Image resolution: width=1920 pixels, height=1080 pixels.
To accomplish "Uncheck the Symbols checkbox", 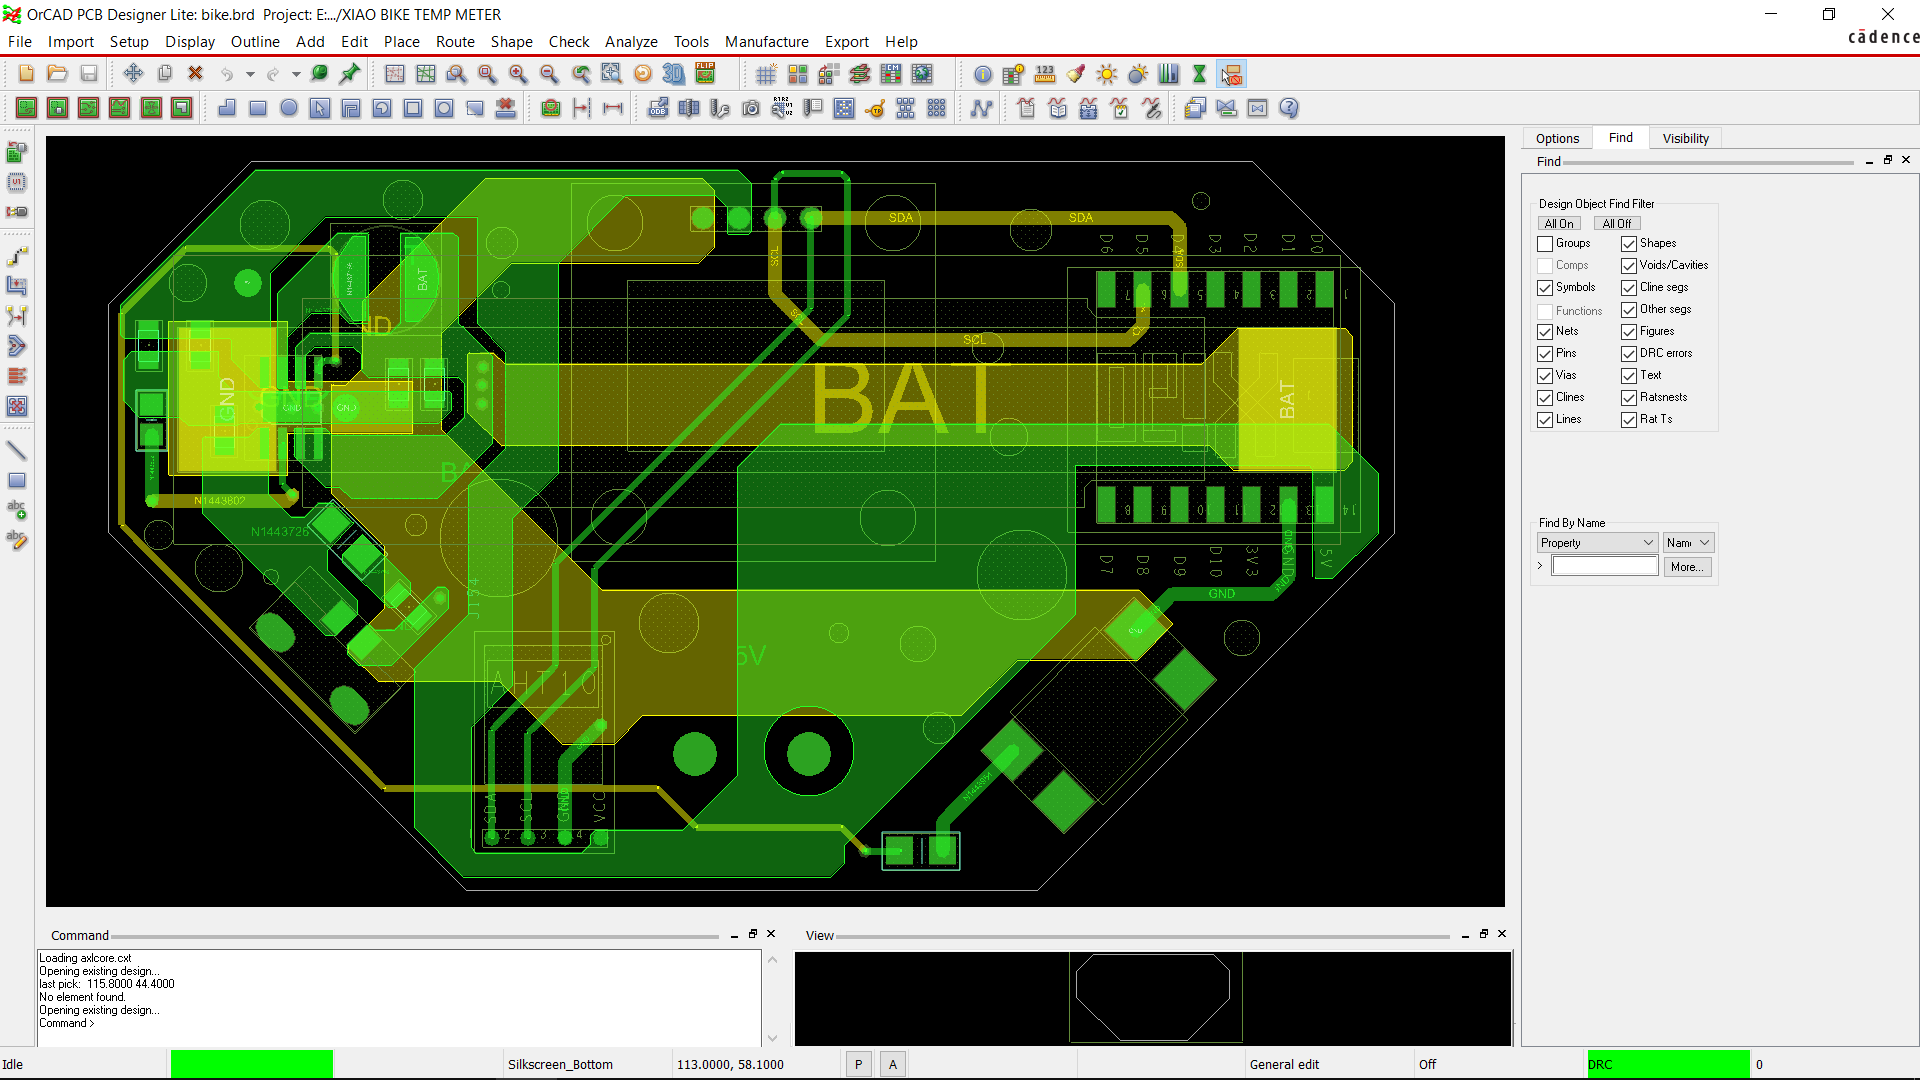I will coord(1545,288).
